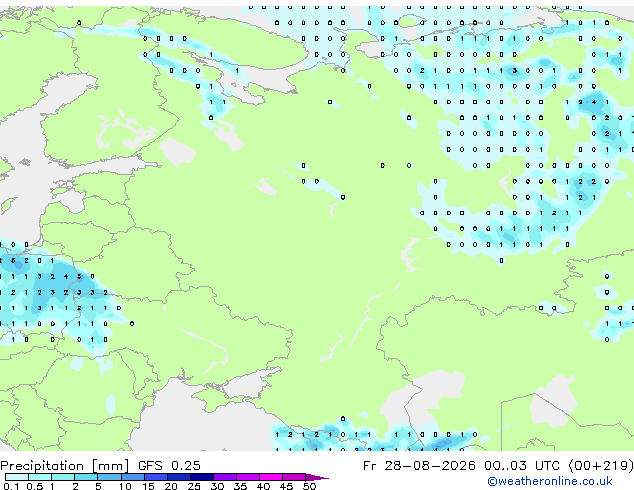Click the 0.1 to 0.5 mm legend swatch
634x490 pixels.
17,477
